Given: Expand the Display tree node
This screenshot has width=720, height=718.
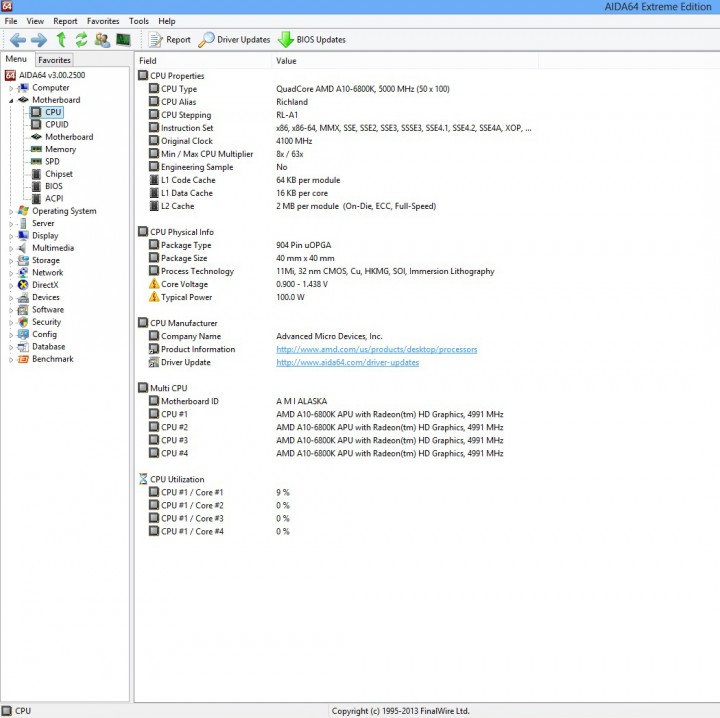Looking at the screenshot, I should (11, 236).
